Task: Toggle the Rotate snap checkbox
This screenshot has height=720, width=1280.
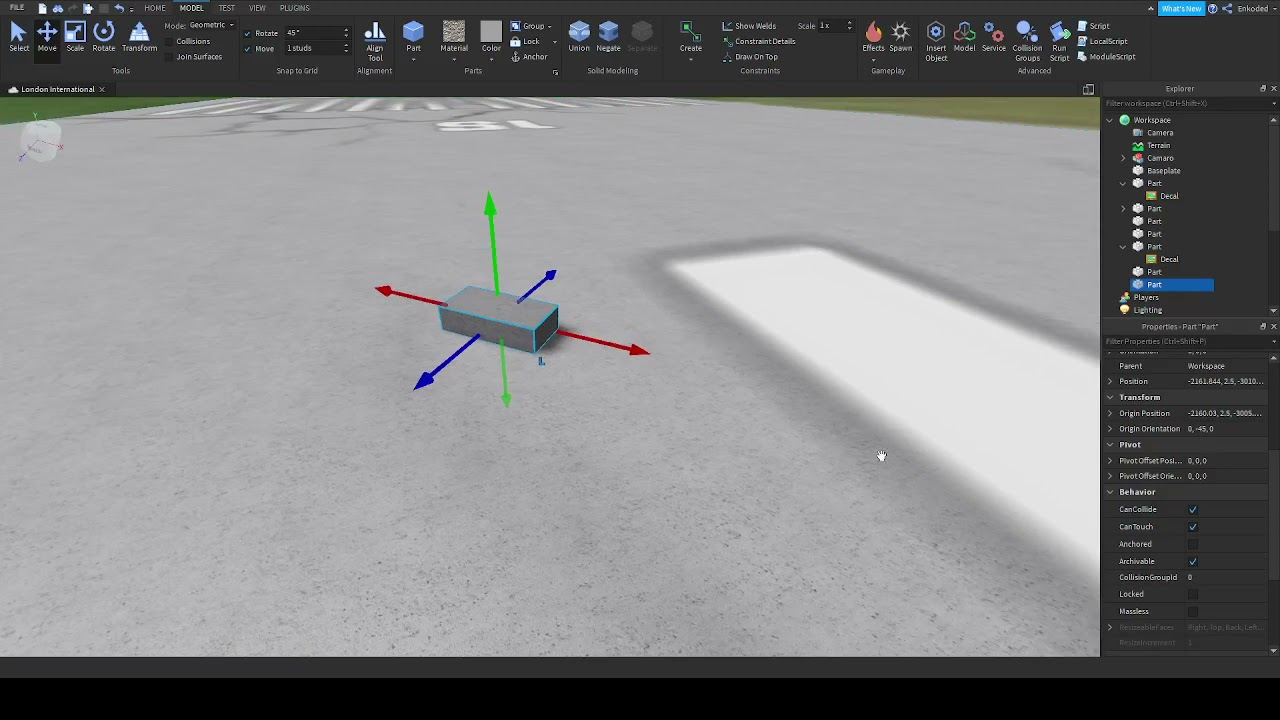Action: click(248, 33)
